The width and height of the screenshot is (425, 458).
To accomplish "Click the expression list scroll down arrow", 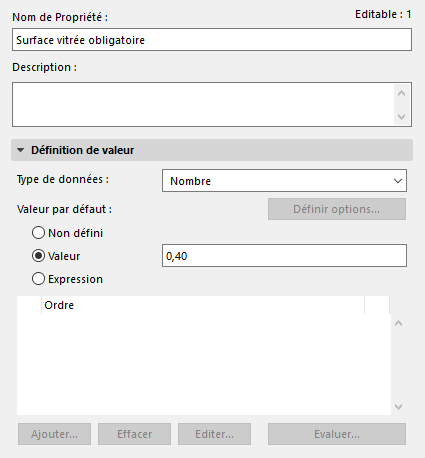I will pos(398,407).
